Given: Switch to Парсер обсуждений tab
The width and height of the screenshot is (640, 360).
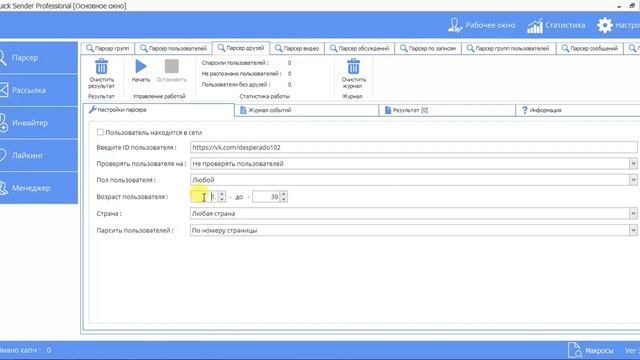Looking at the screenshot, I should point(360,48).
